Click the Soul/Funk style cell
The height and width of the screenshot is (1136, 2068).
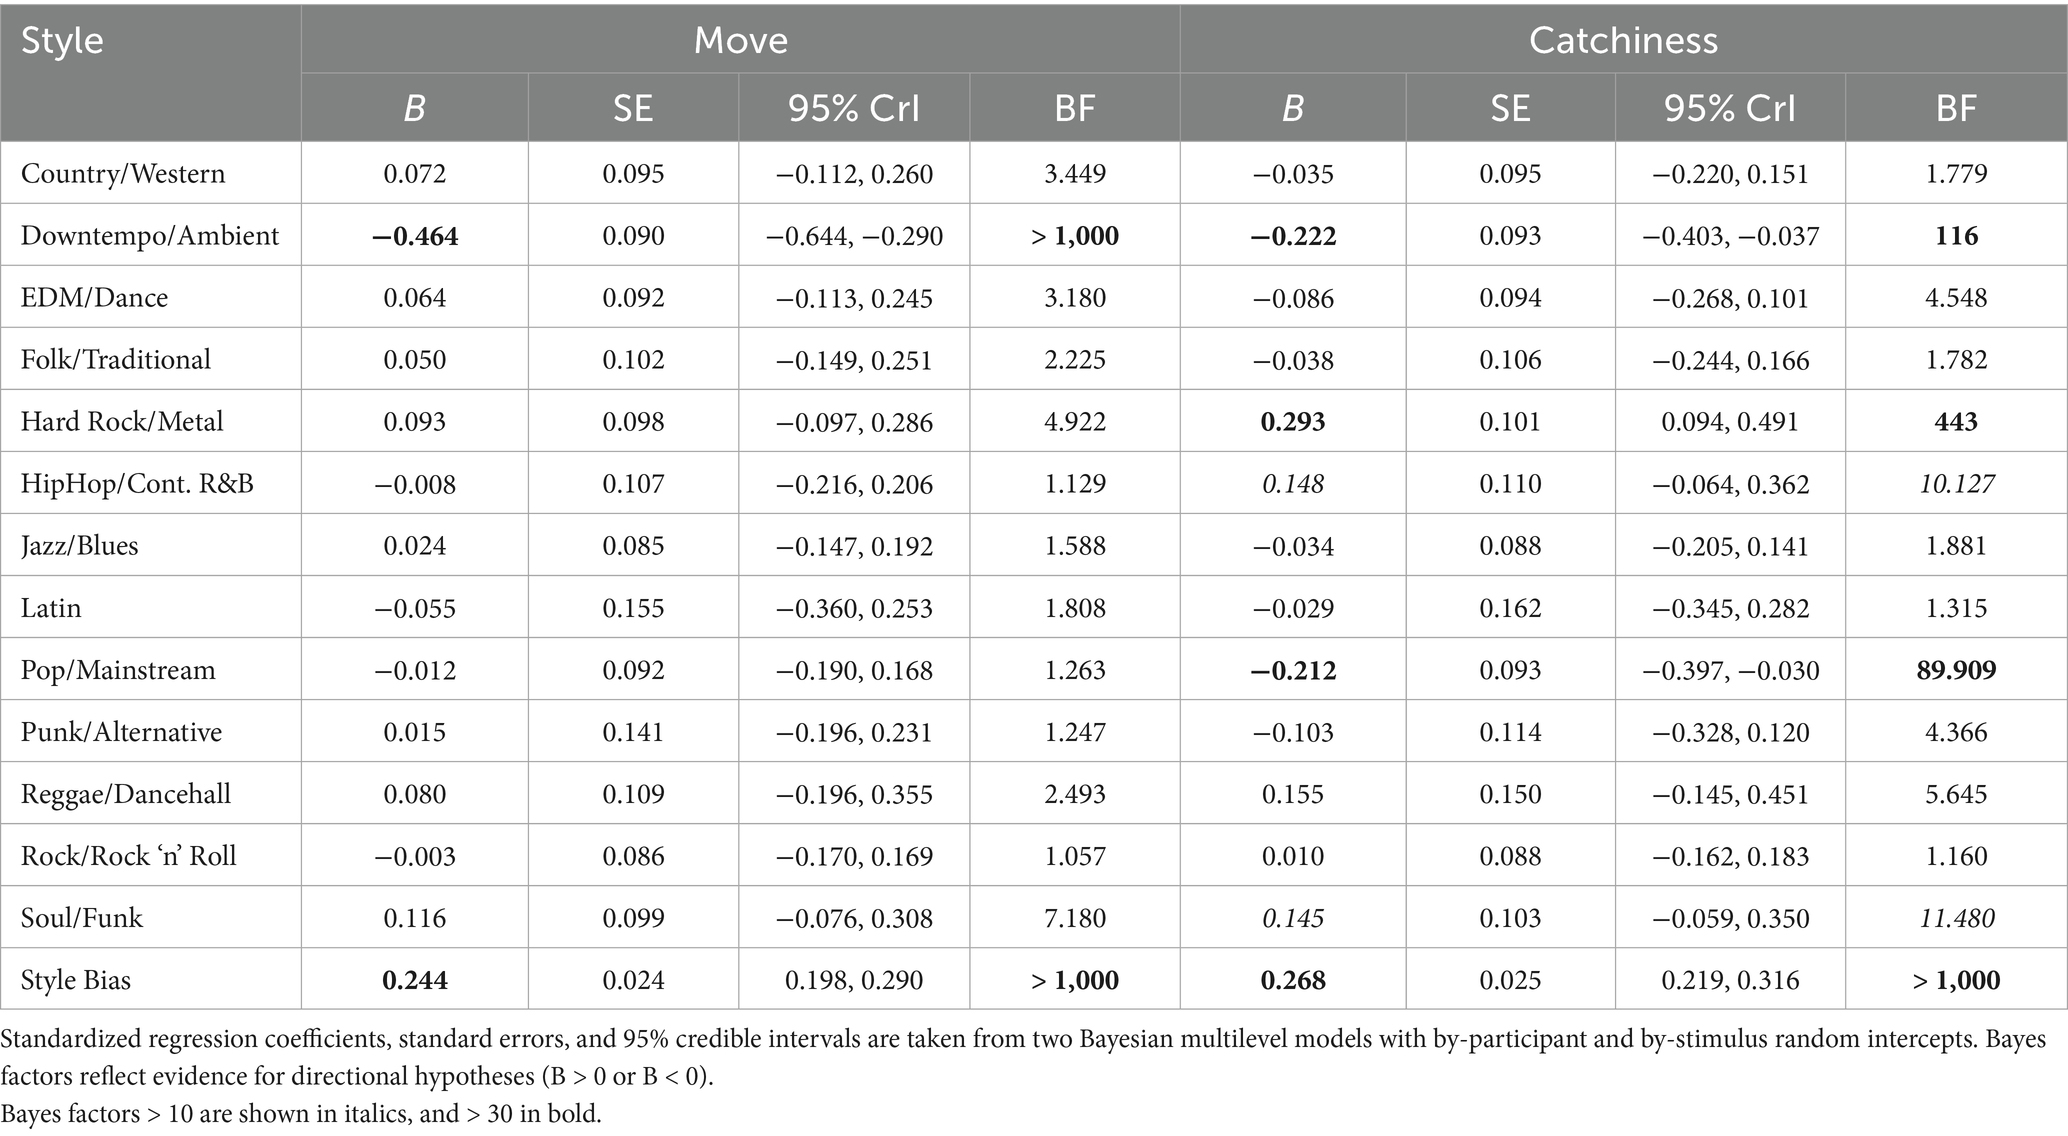point(82,918)
